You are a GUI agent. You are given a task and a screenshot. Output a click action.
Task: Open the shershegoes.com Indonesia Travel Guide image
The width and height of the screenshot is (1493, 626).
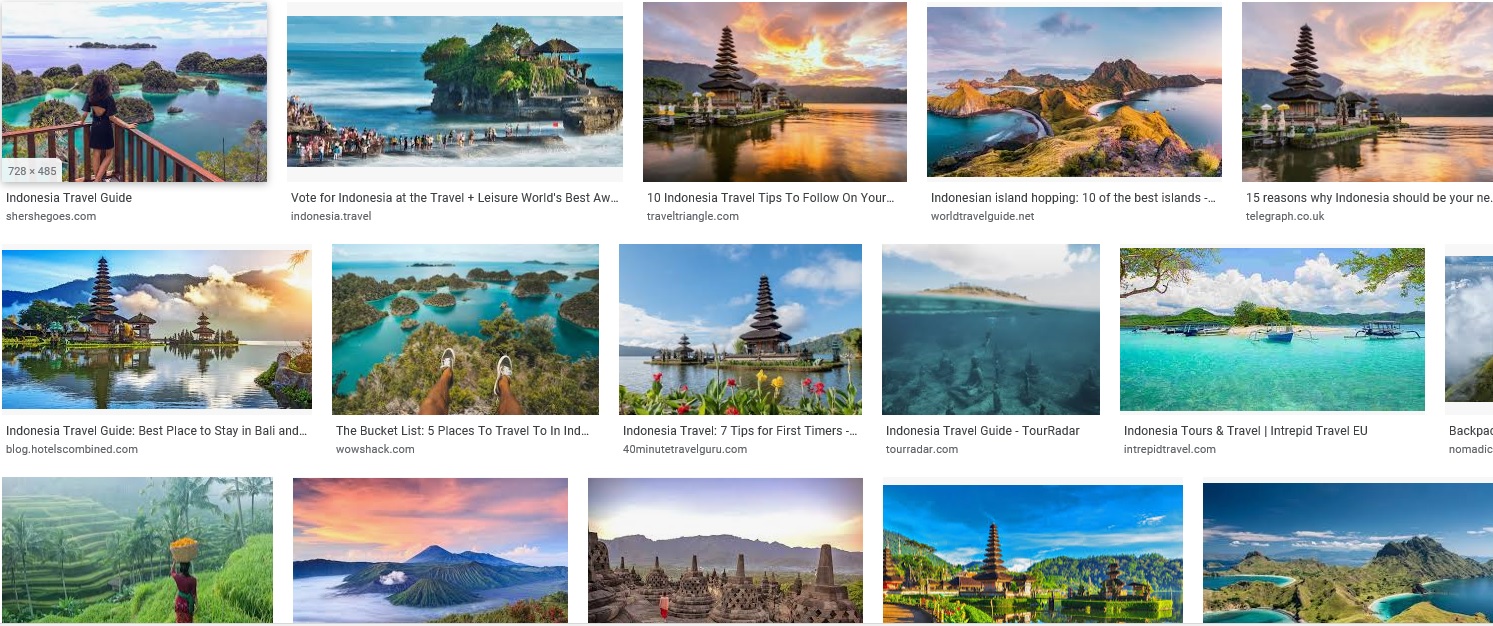pyautogui.click(x=134, y=92)
